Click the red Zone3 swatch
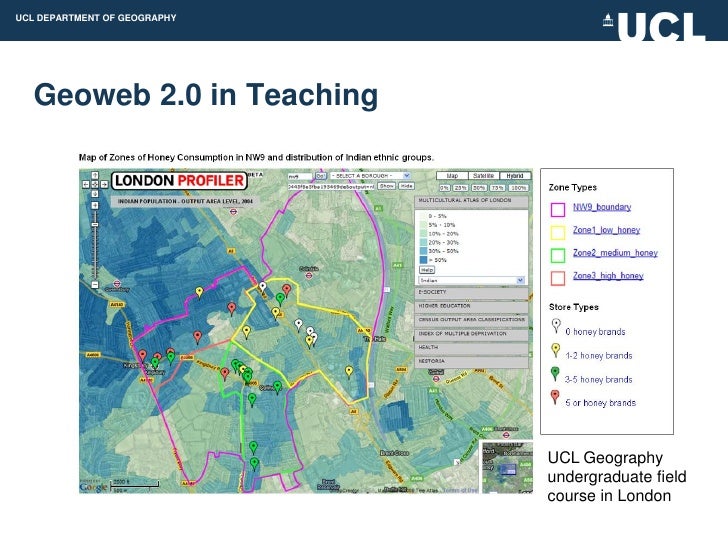The image size is (728, 546). coord(558,278)
